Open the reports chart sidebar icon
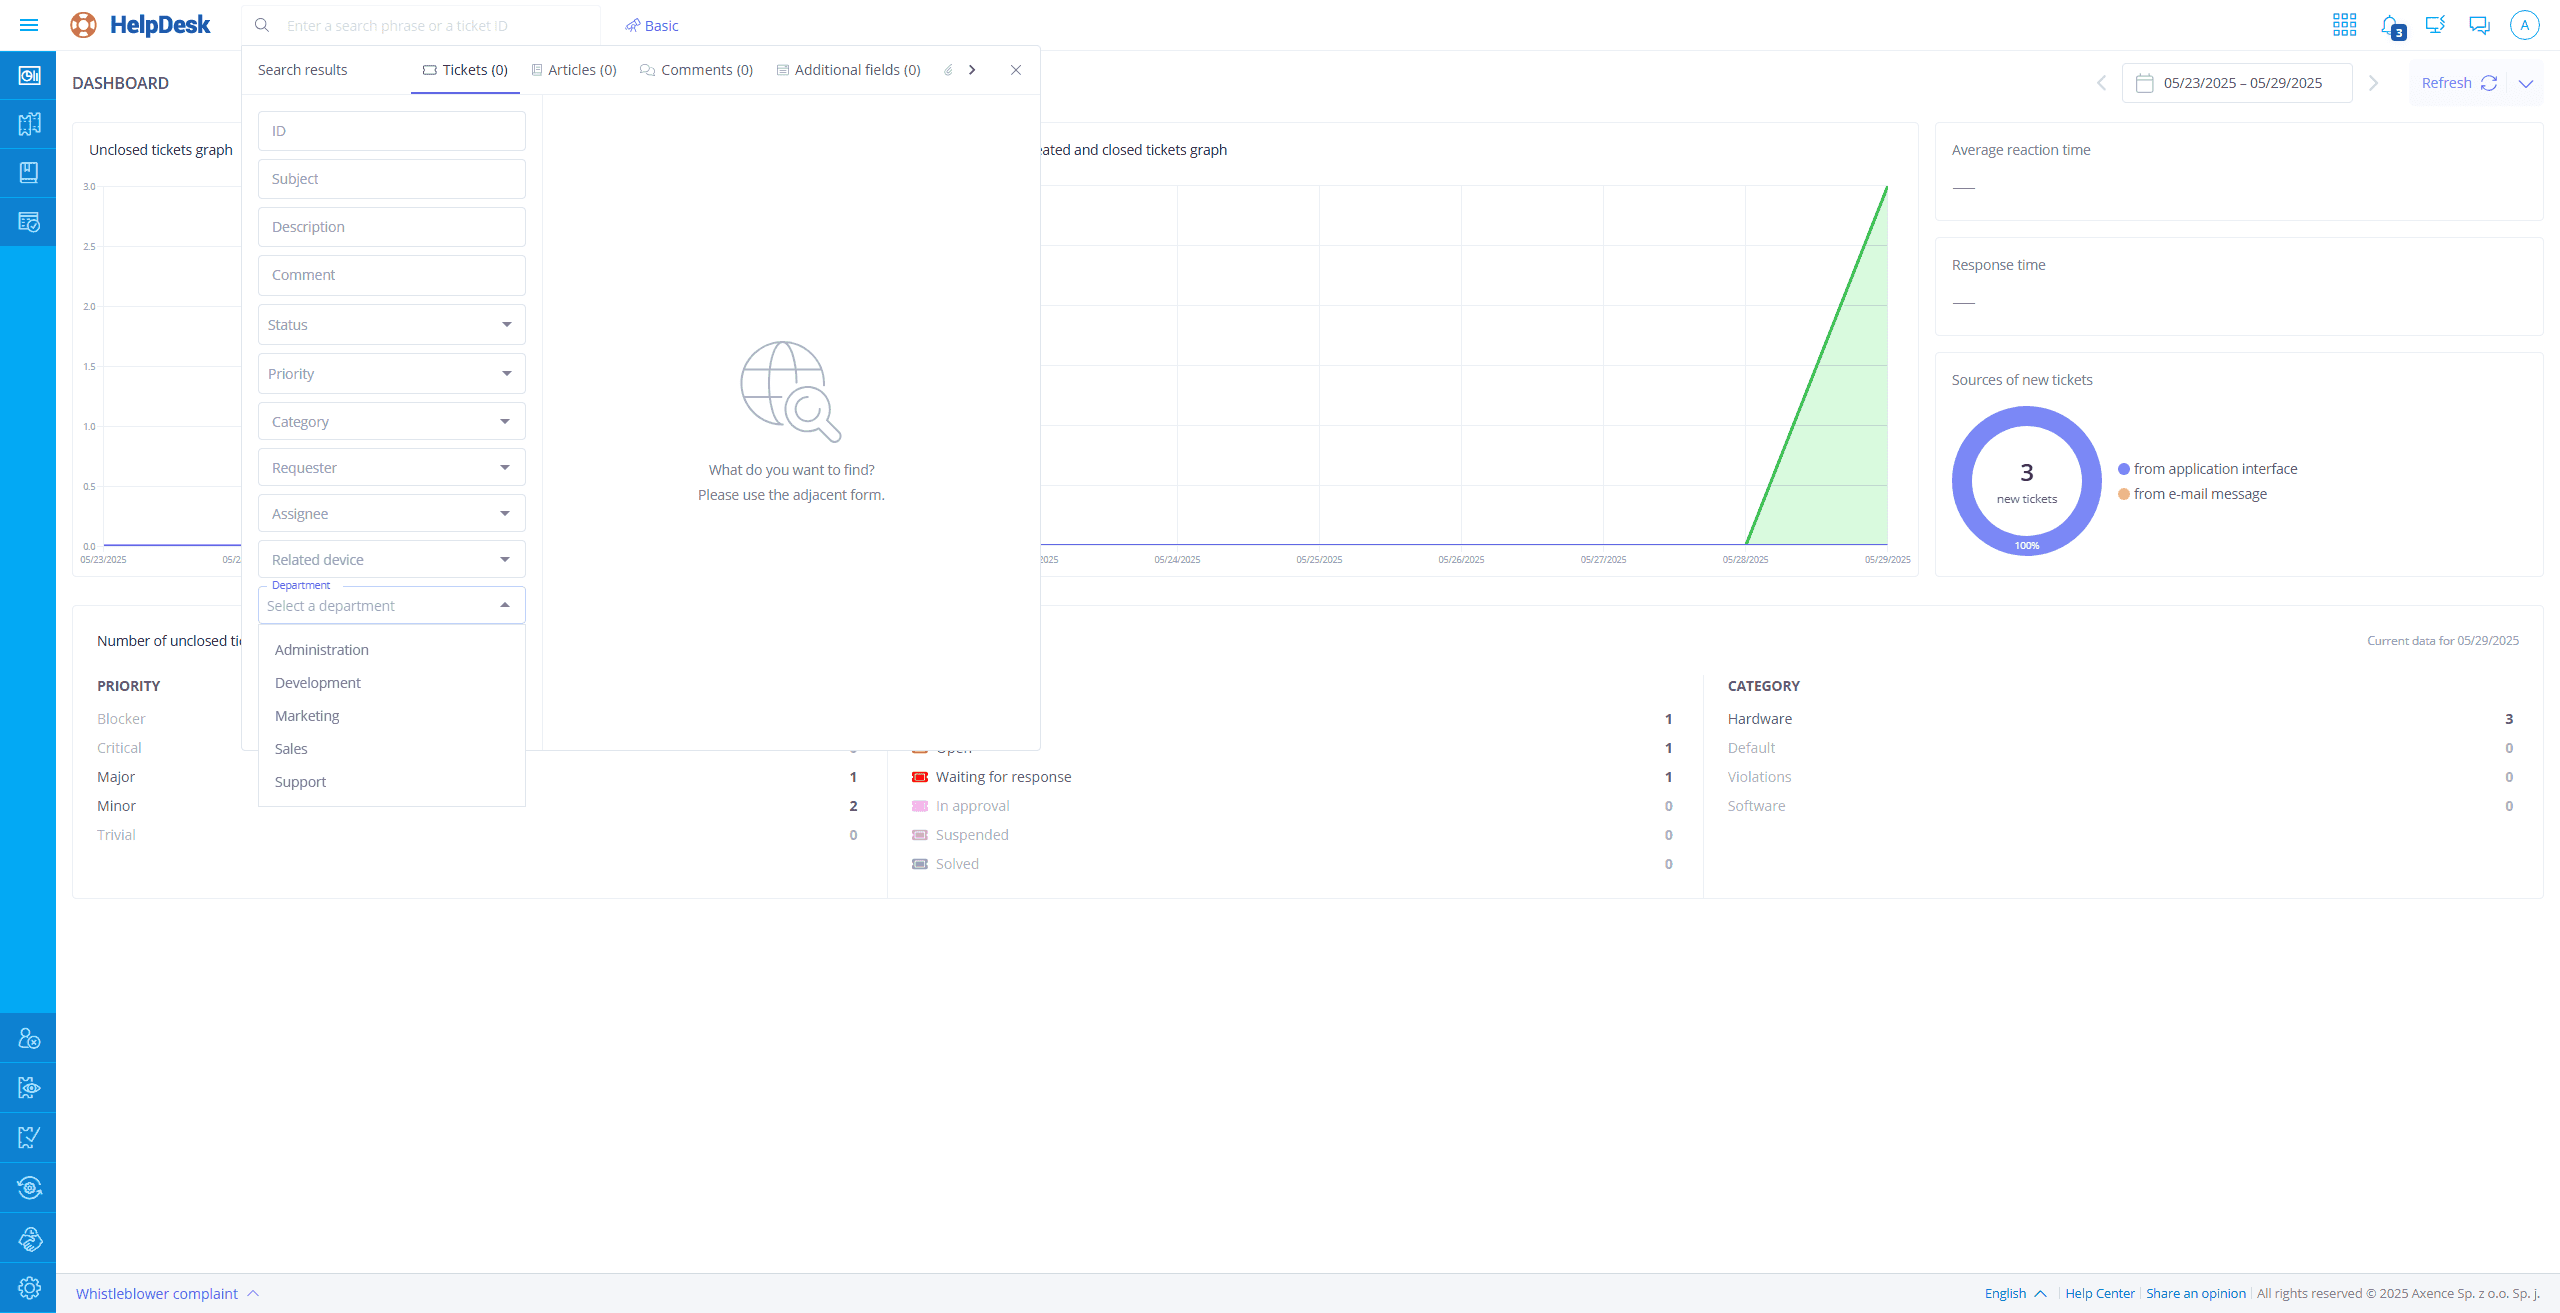Viewport: 2560px width, 1313px height. 29,1137
